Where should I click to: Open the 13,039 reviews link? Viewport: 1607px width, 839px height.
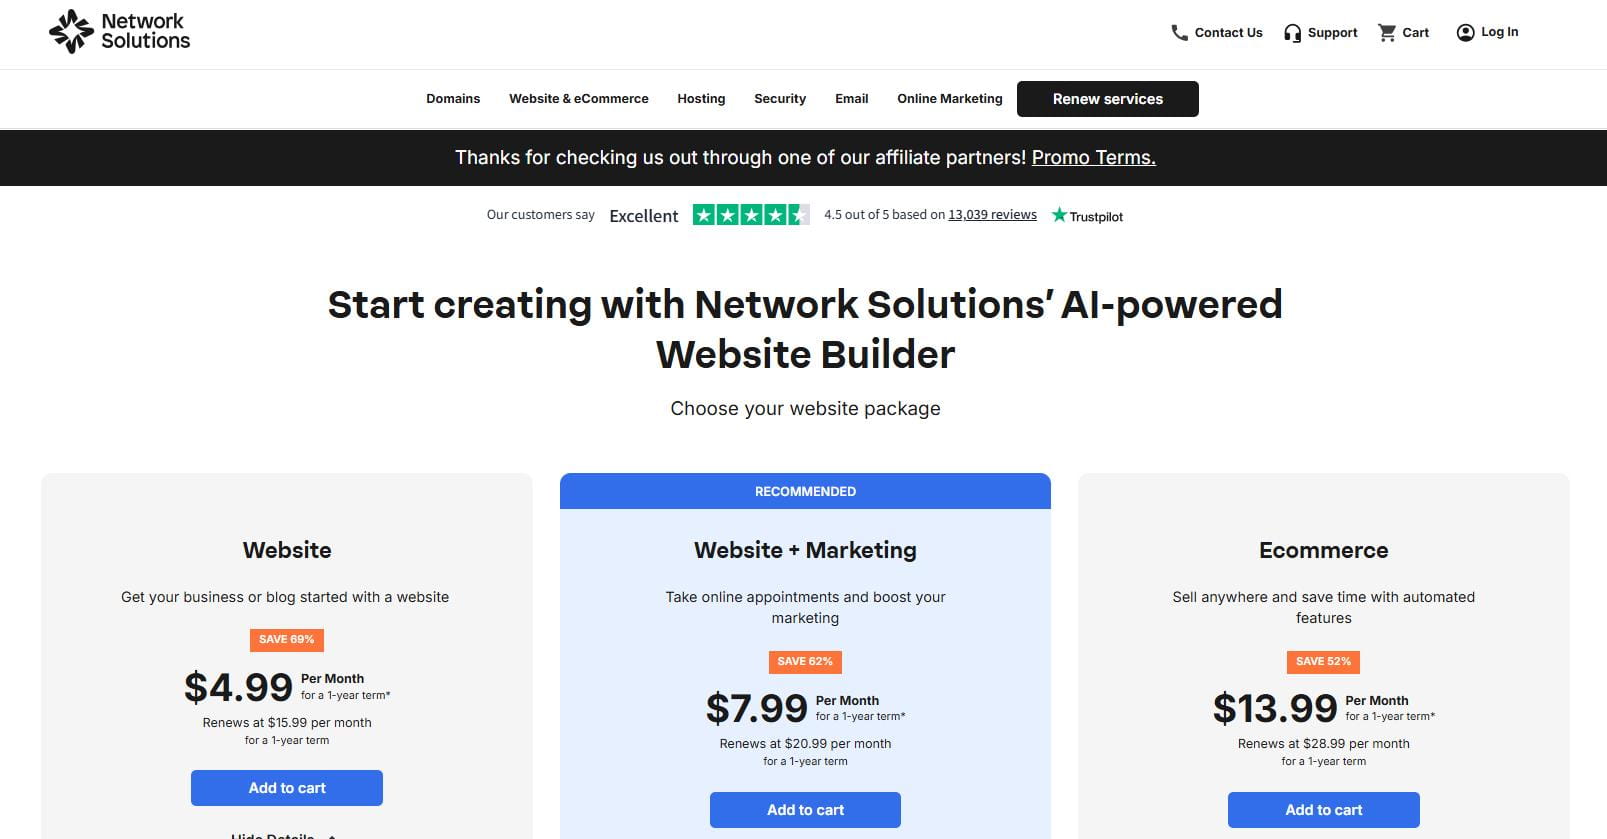click(992, 215)
